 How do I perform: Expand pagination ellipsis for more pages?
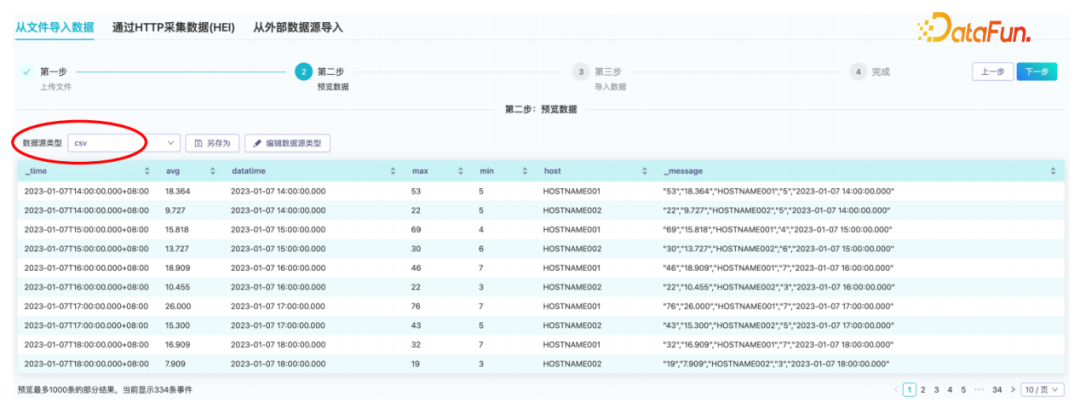978,389
